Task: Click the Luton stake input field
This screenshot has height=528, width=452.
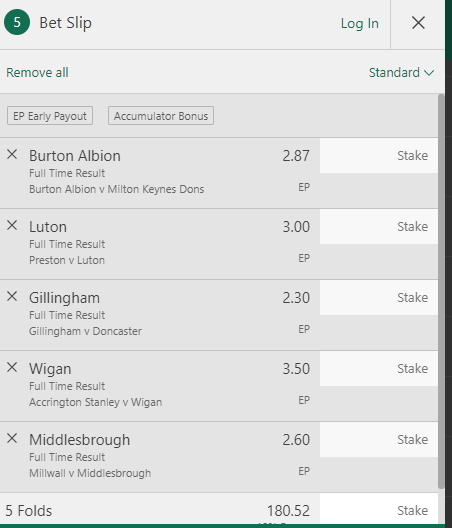Action: click(x=379, y=227)
